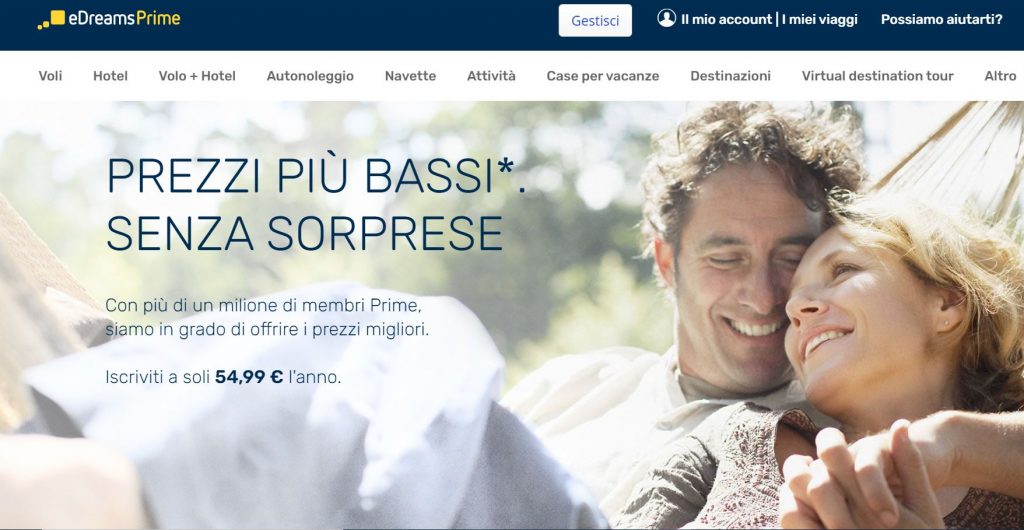Viewport: 1024px width, 530px height.
Task: Open the Destinazioni menu item
Action: [x=730, y=76]
